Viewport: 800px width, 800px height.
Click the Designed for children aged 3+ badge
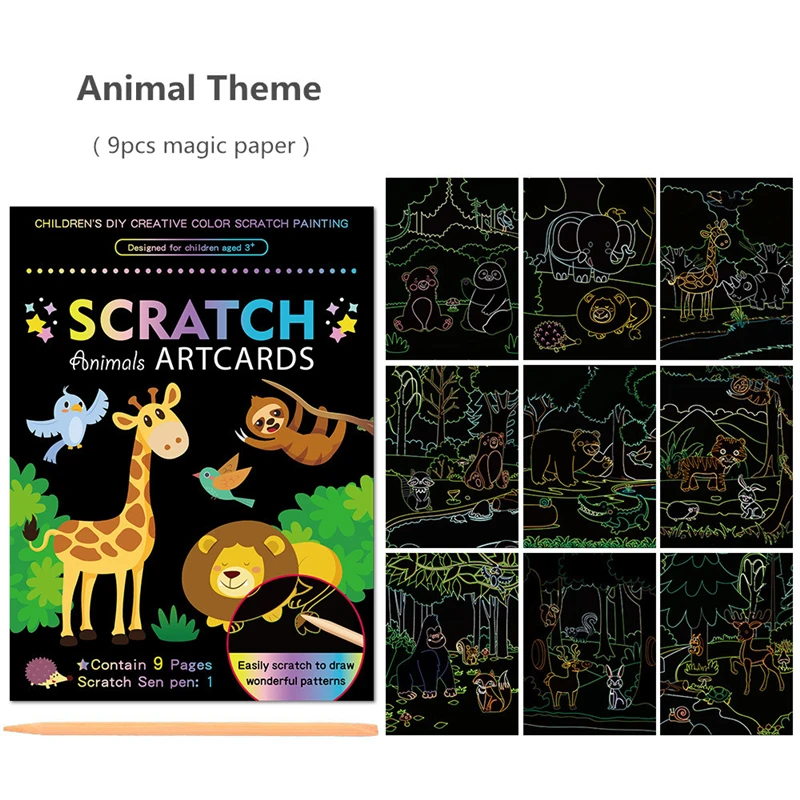coord(191,247)
